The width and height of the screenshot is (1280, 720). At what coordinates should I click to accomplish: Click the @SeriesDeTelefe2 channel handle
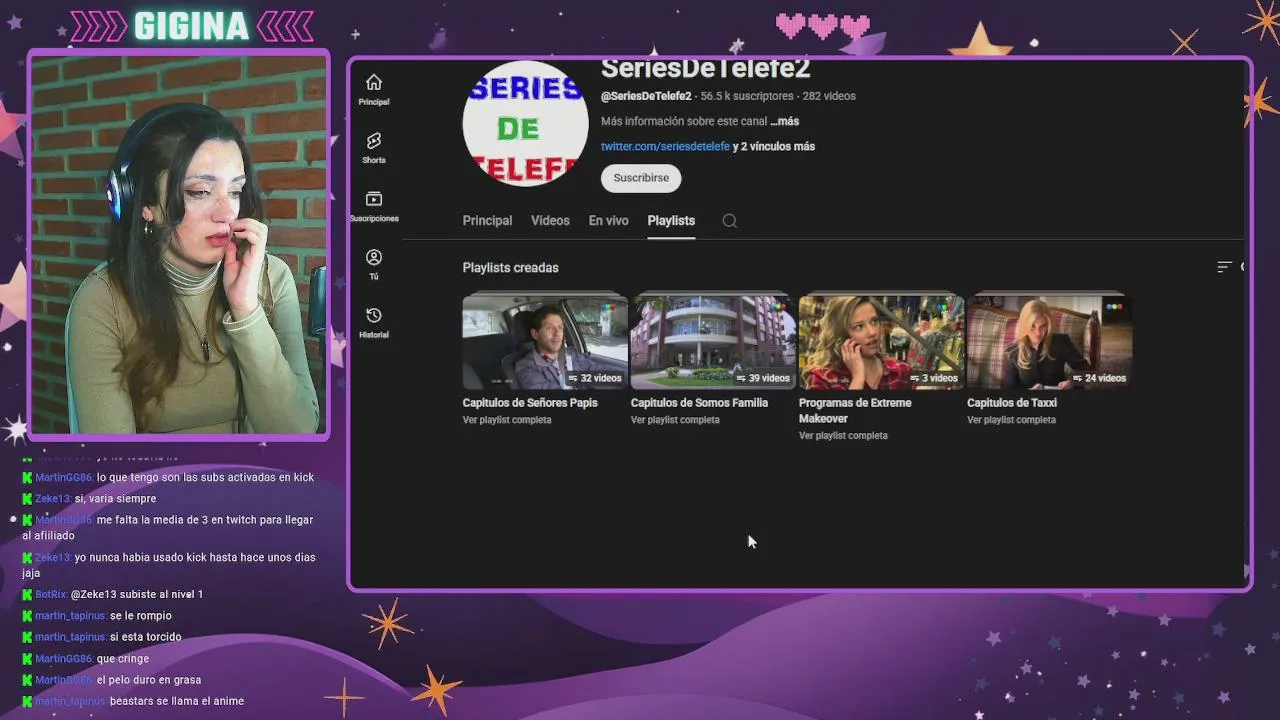coord(646,96)
